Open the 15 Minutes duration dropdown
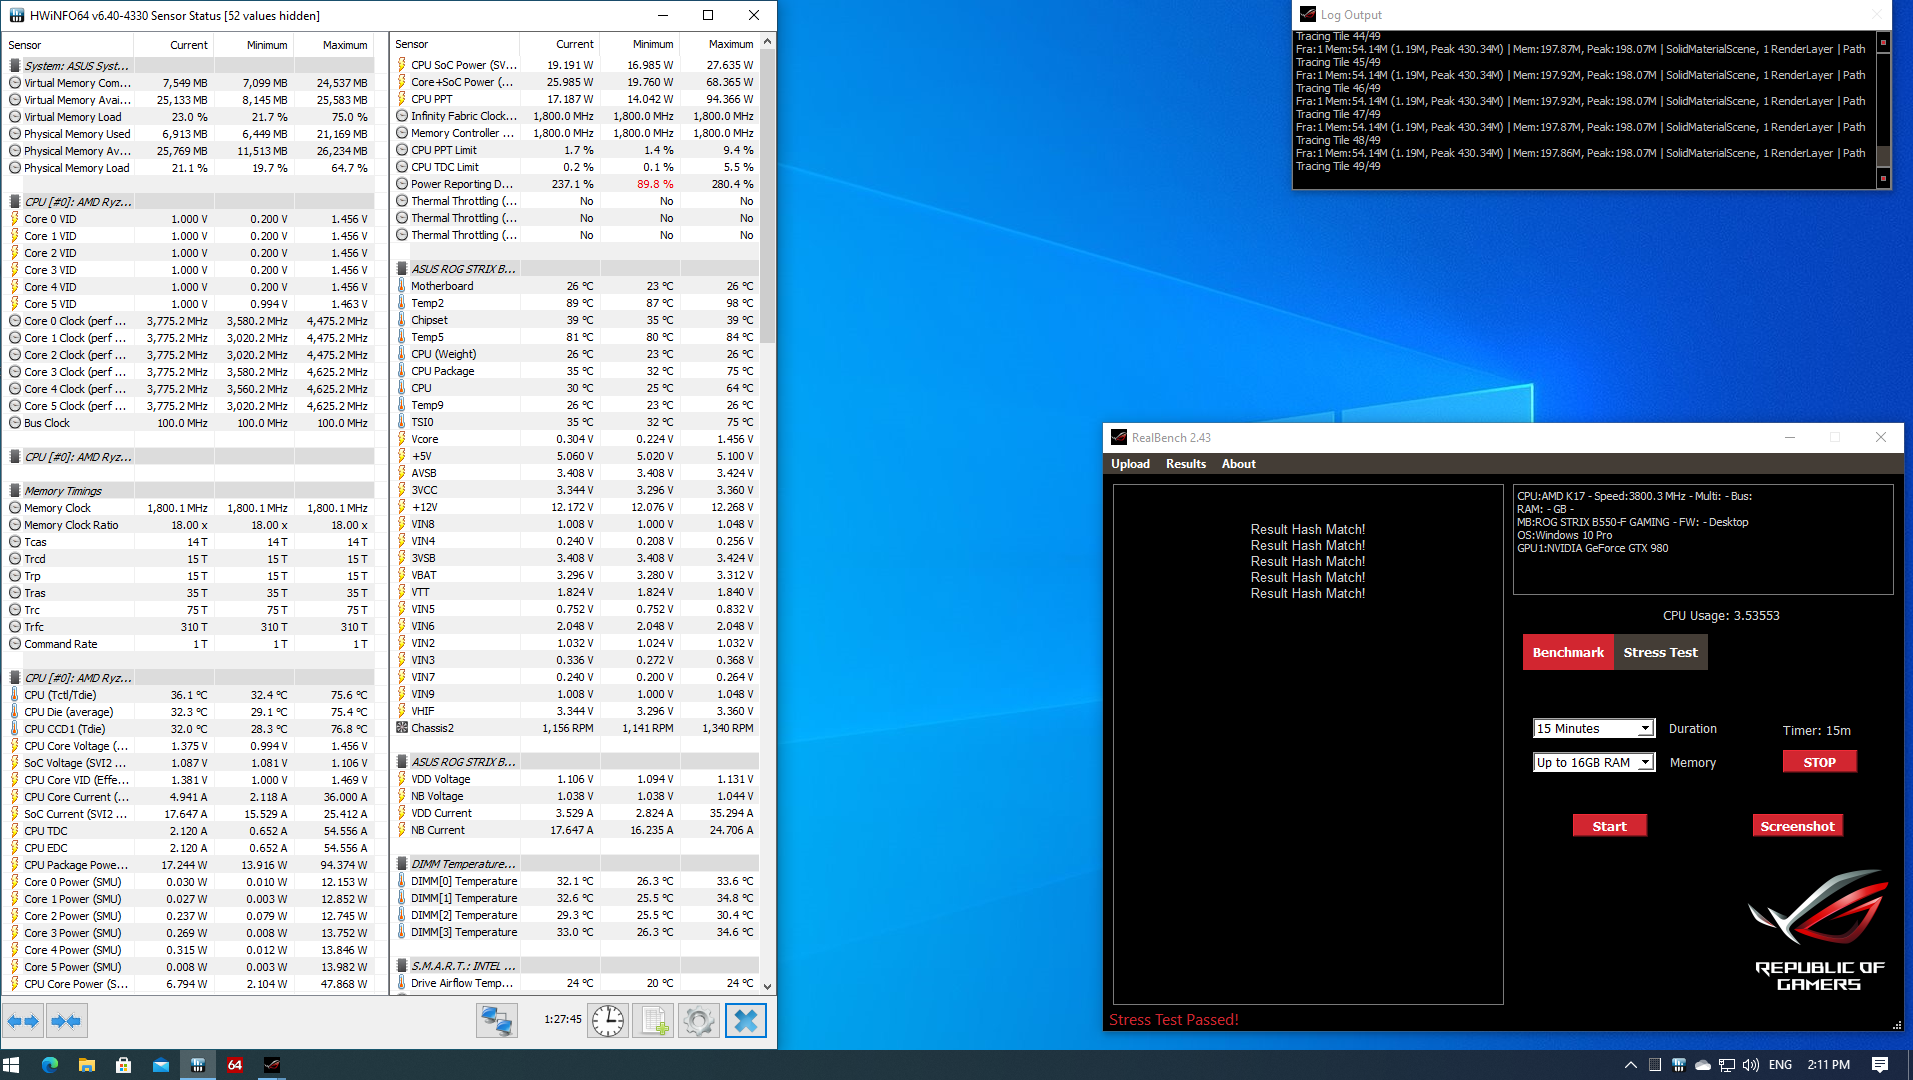This screenshot has height=1080, width=1913. (1593, 728)
